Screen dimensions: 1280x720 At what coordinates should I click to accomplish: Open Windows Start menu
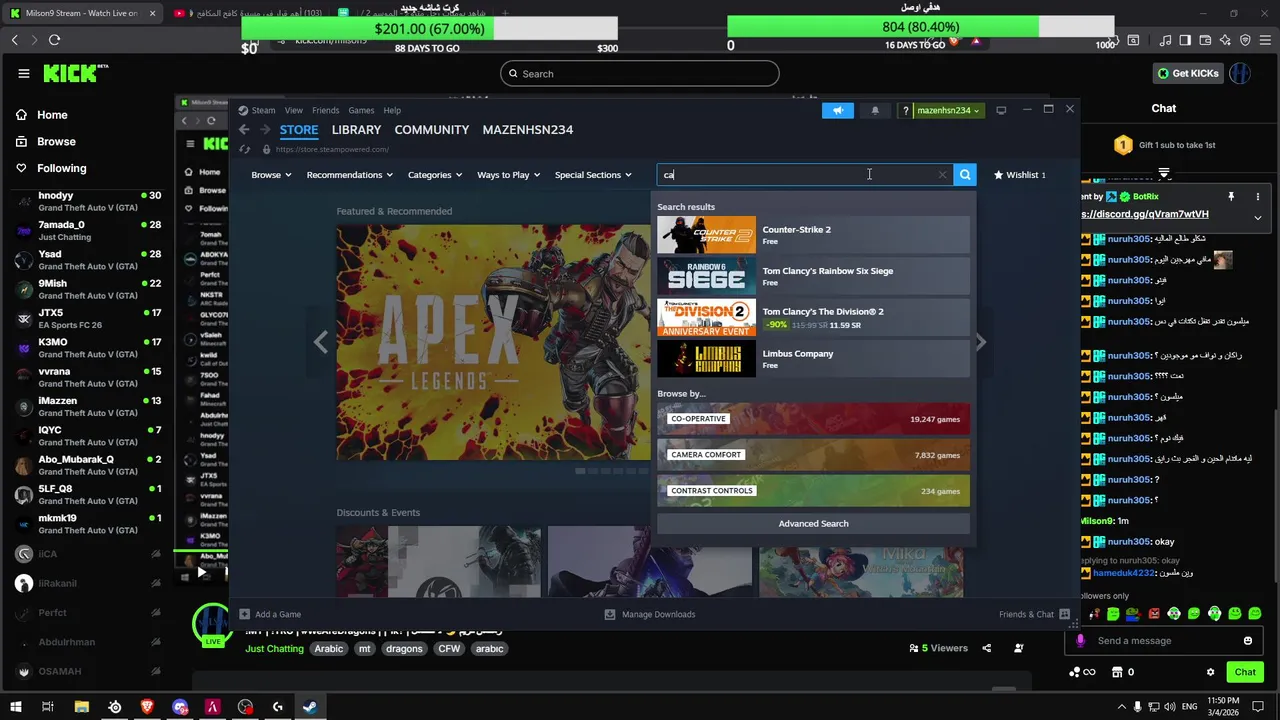tap(15, 707)
